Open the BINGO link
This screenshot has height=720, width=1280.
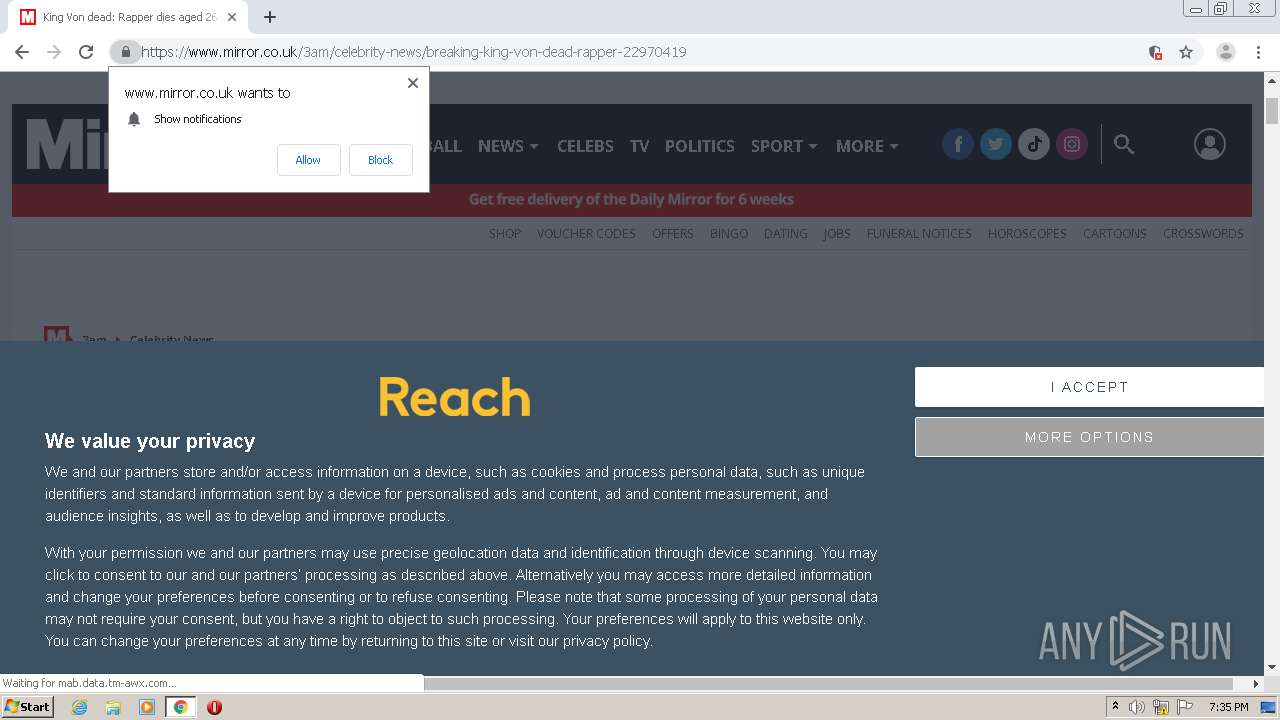point(729,234)
